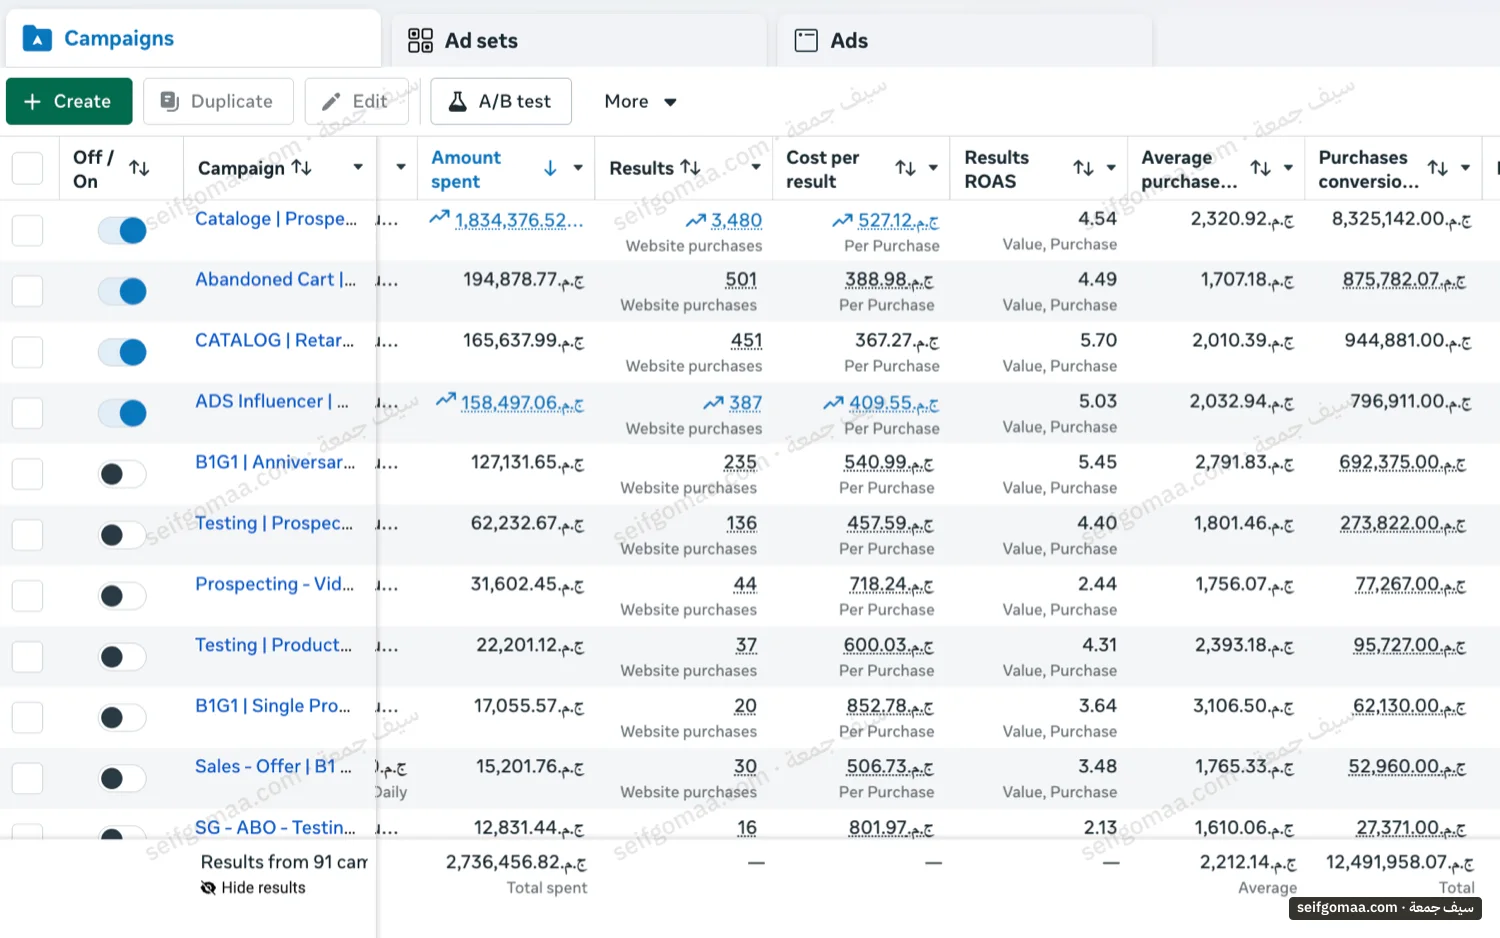This screenshot has width=1500, height=938.
Task: Open the Amount spent column dropdown
Action: [x=578, y=168]
